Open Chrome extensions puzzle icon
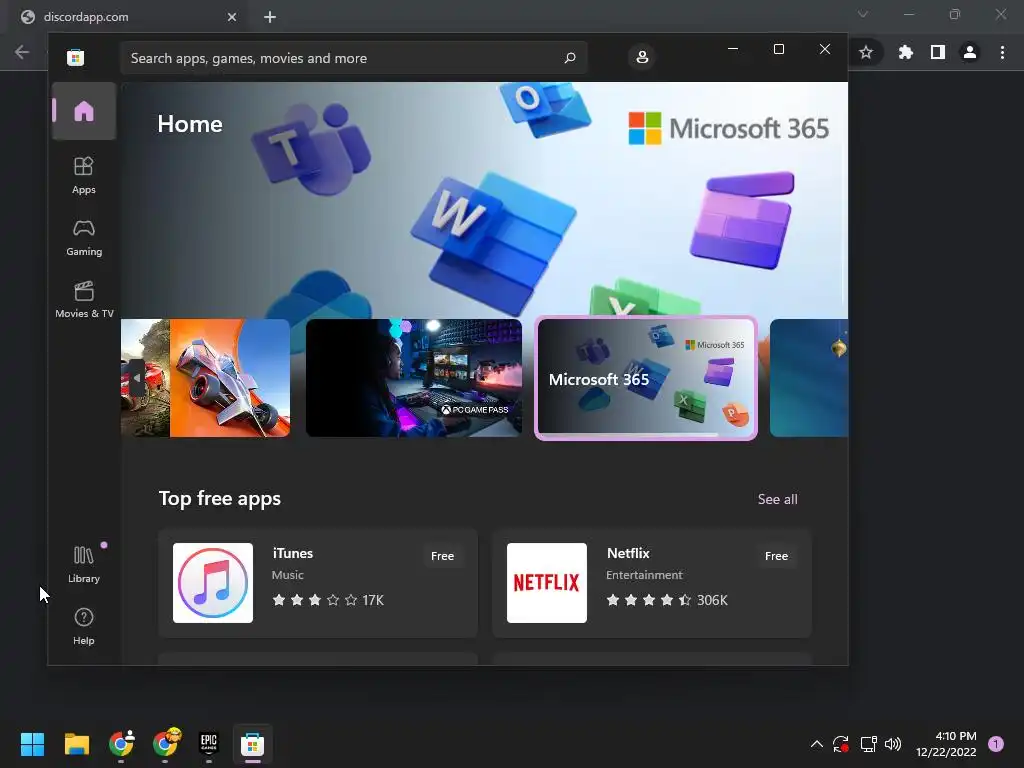The height and width of the screenshot is (768, 1024). 905,52
